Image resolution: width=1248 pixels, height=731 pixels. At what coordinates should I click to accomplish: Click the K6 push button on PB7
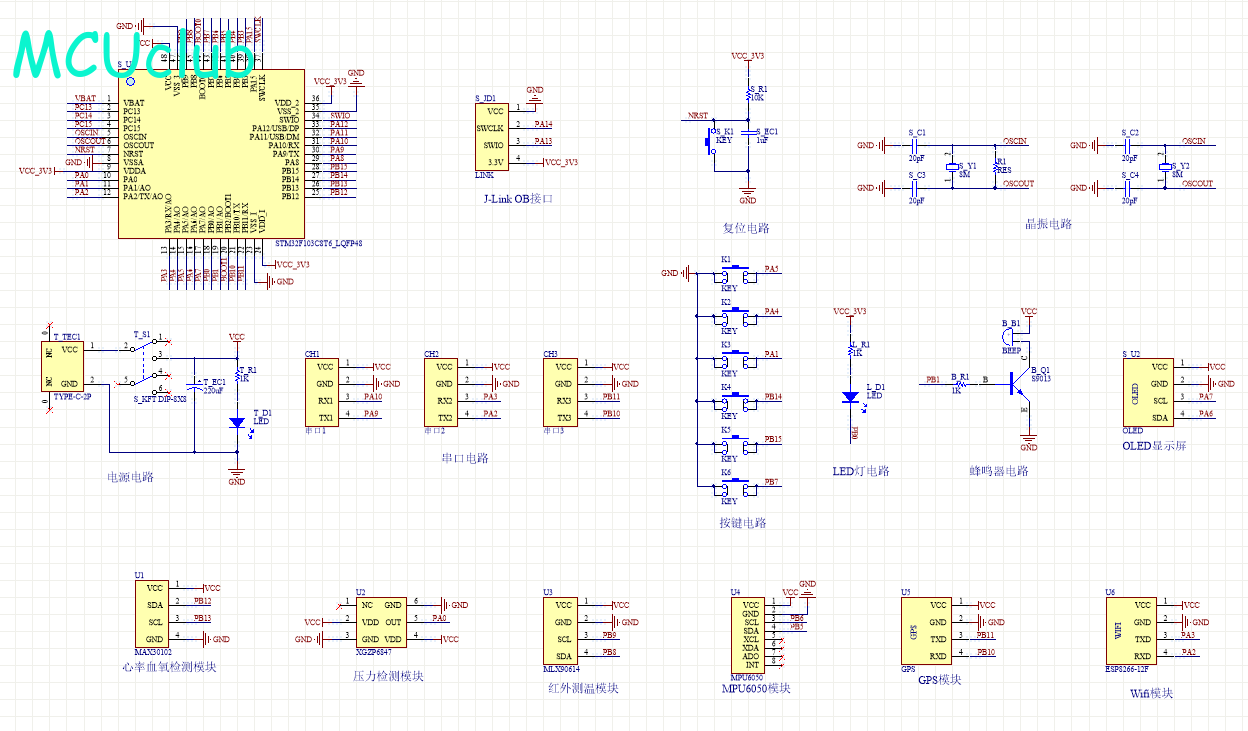coord(736,486)
